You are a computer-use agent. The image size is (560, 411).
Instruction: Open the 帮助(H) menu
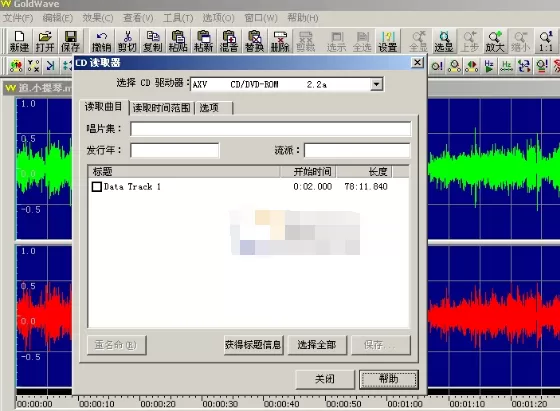(x=303, y=18)
